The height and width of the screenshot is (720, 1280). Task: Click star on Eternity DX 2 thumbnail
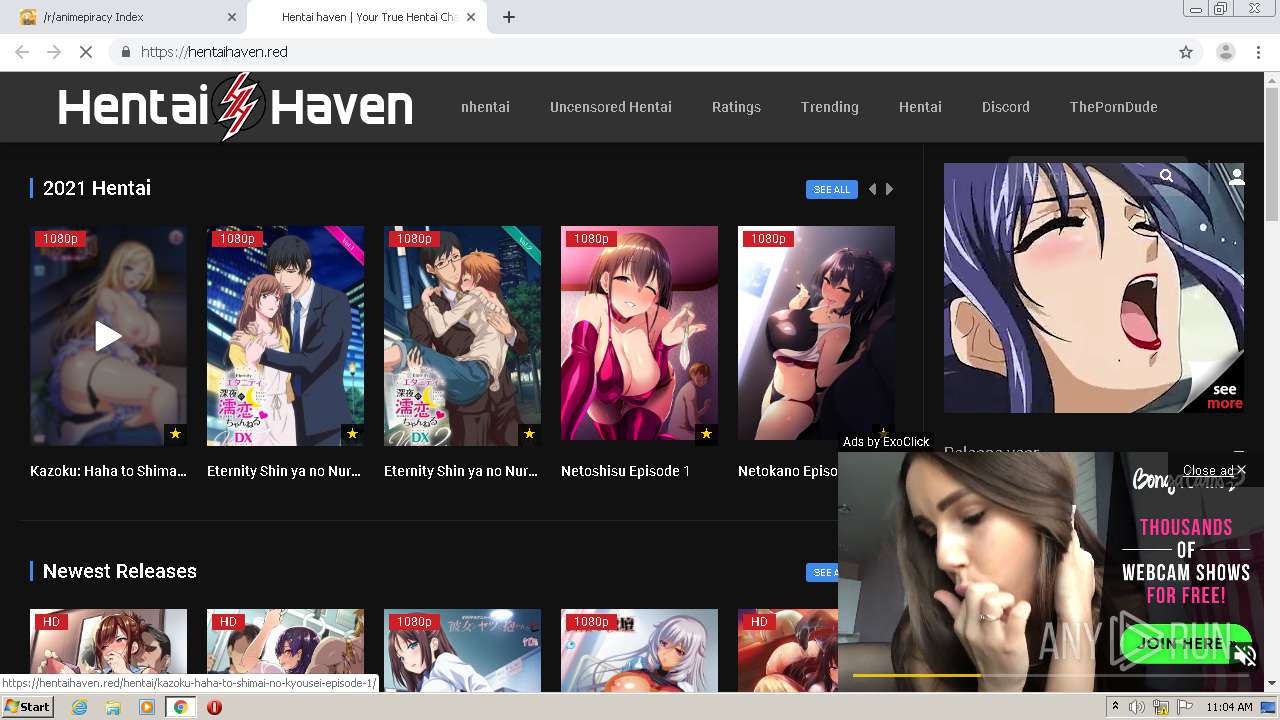tap(529, 434)
